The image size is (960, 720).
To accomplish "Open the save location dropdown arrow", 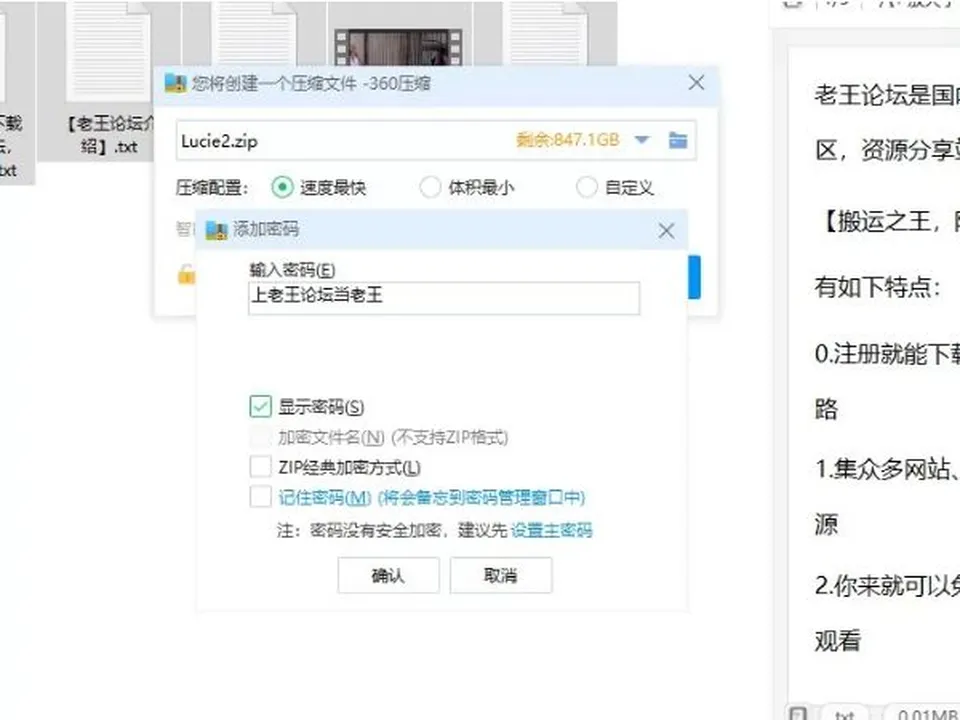I will [x=642, y=140].
